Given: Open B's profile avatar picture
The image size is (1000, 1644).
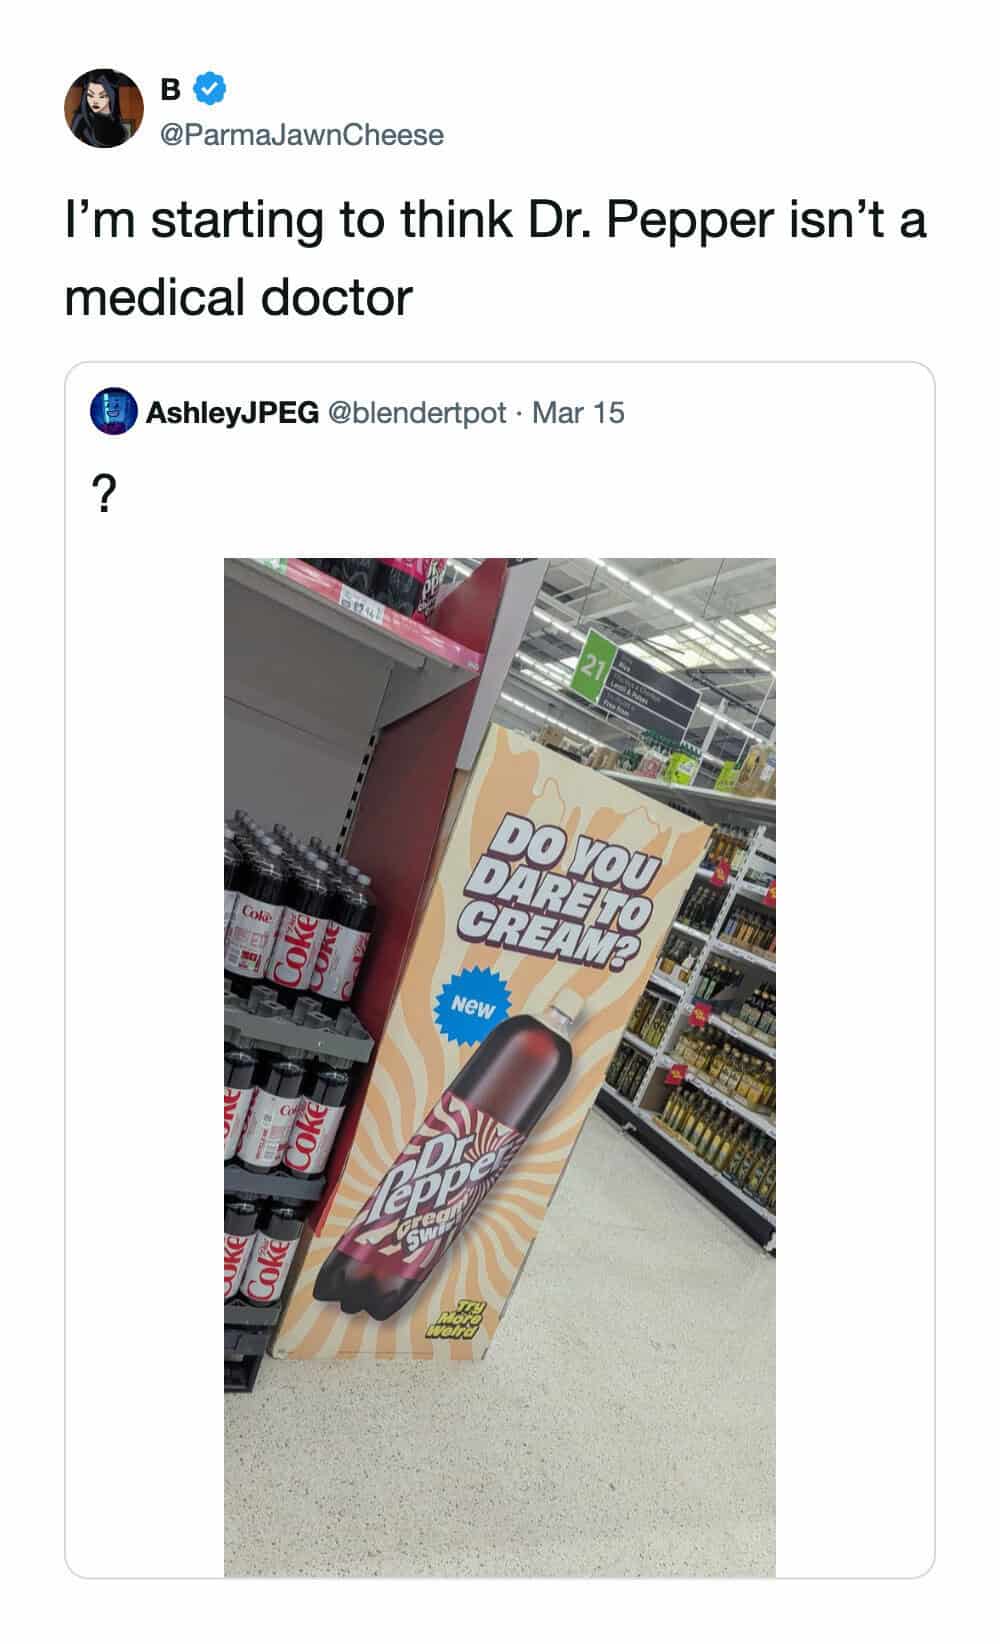Looking at the screenshot, I should tap(103, 109).
